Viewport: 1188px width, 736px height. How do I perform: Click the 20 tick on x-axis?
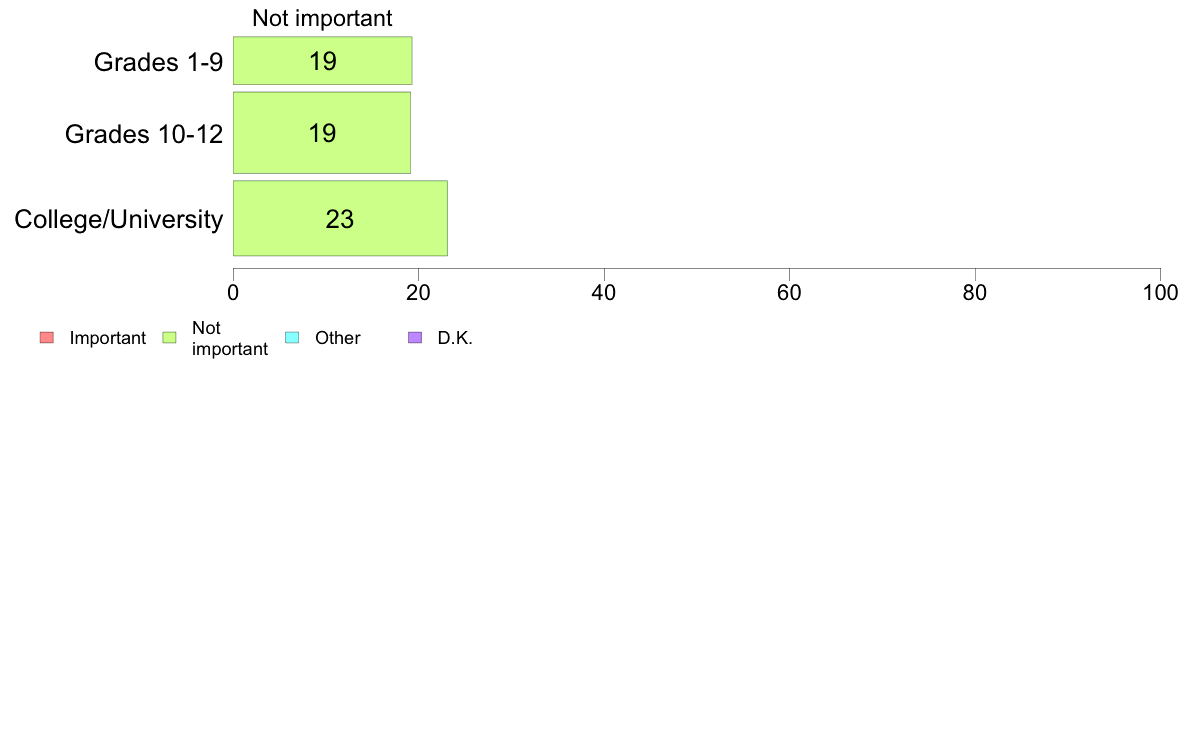[x=418, y=293]
